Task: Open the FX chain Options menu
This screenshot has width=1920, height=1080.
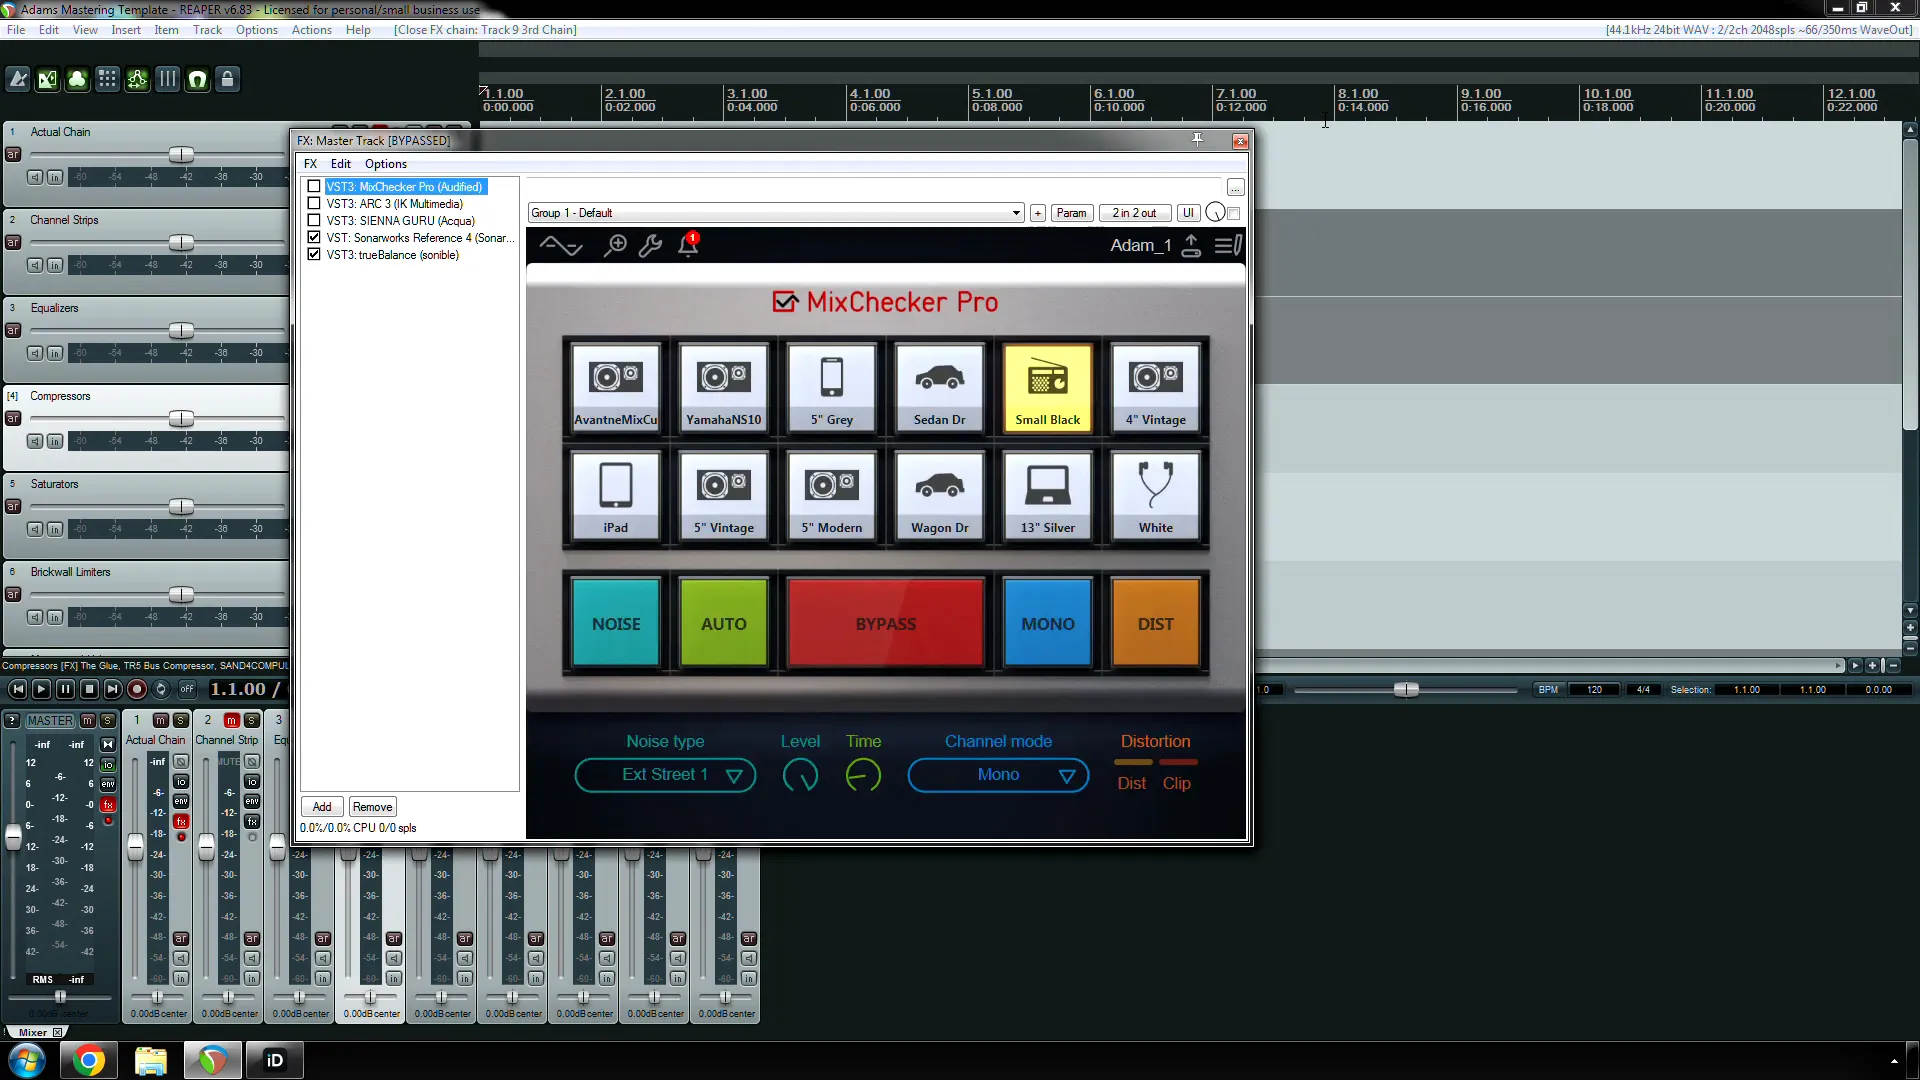Action: [385, 162]
